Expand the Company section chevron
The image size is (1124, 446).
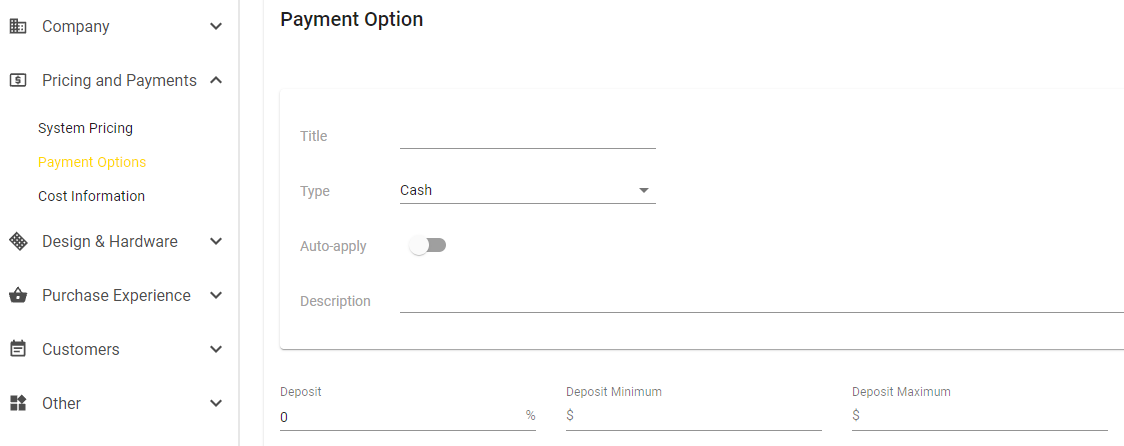tap(216, 27)
